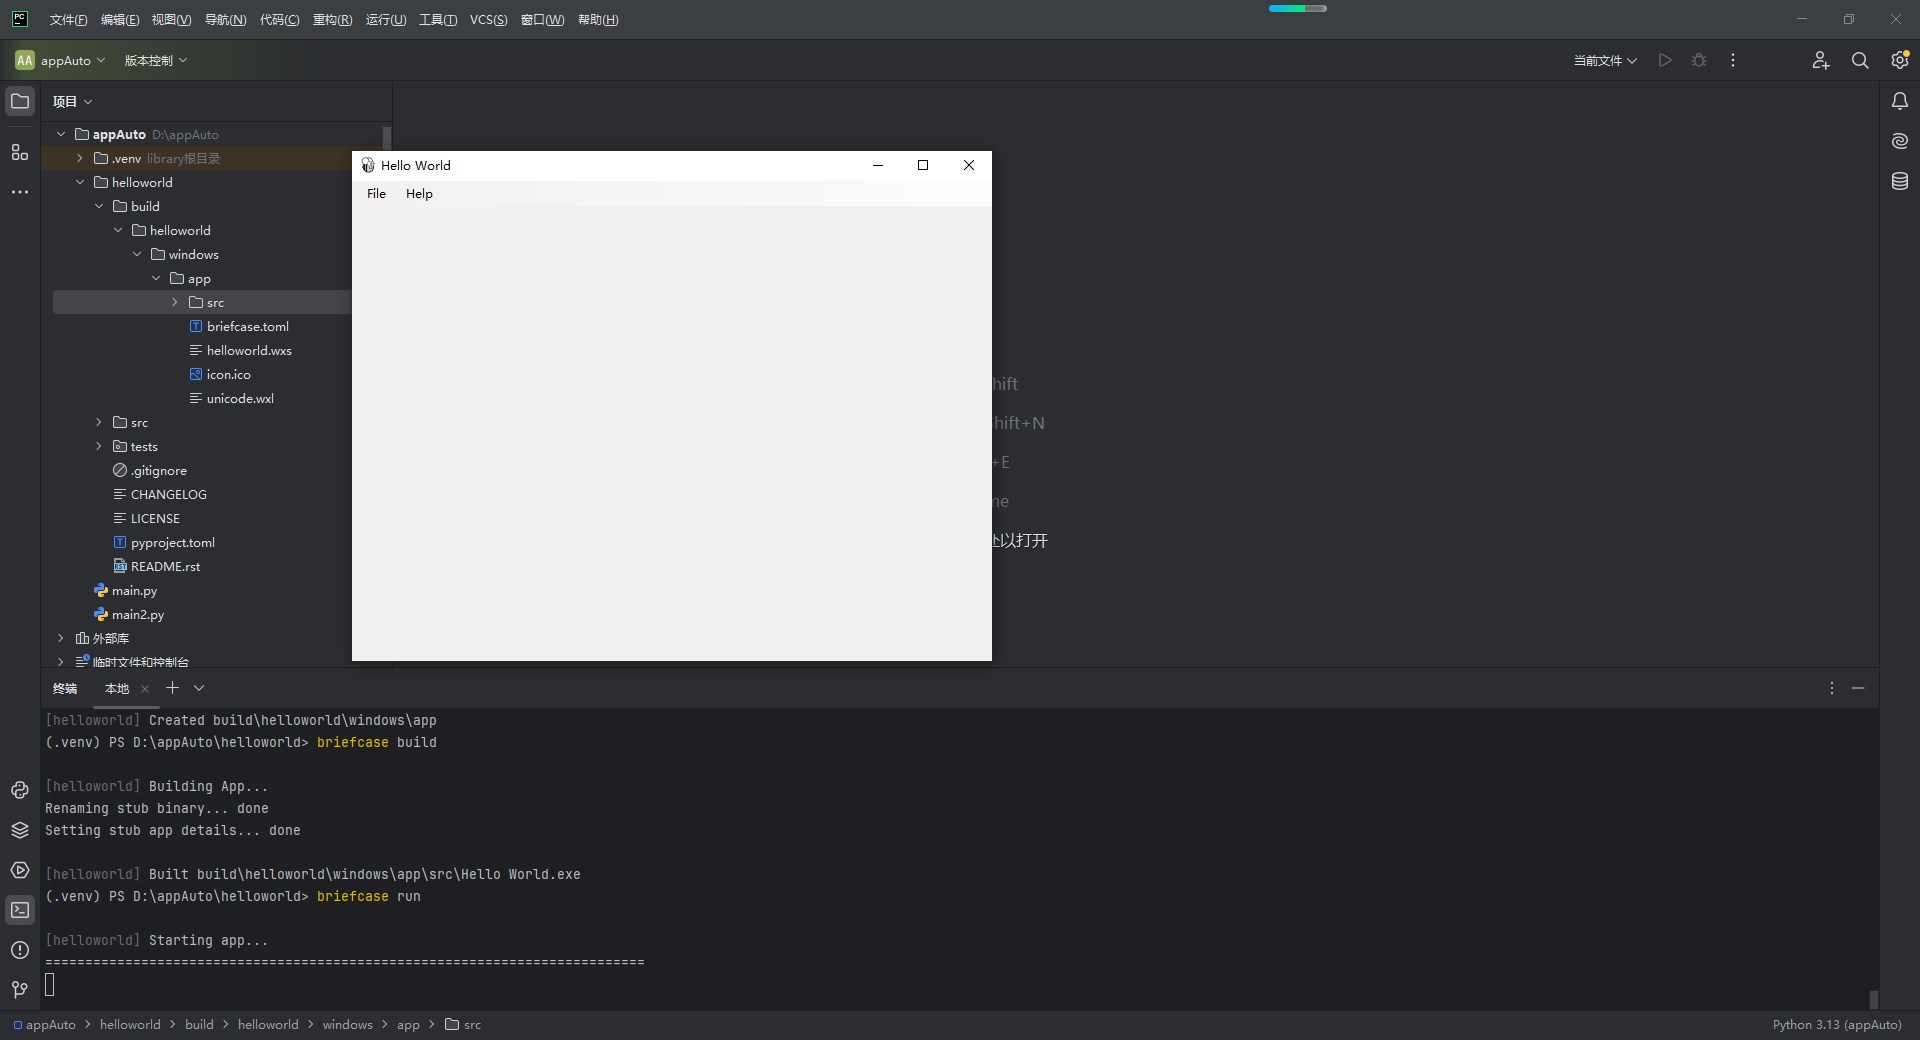Add a new terminal tab

[x=172, y=688]
